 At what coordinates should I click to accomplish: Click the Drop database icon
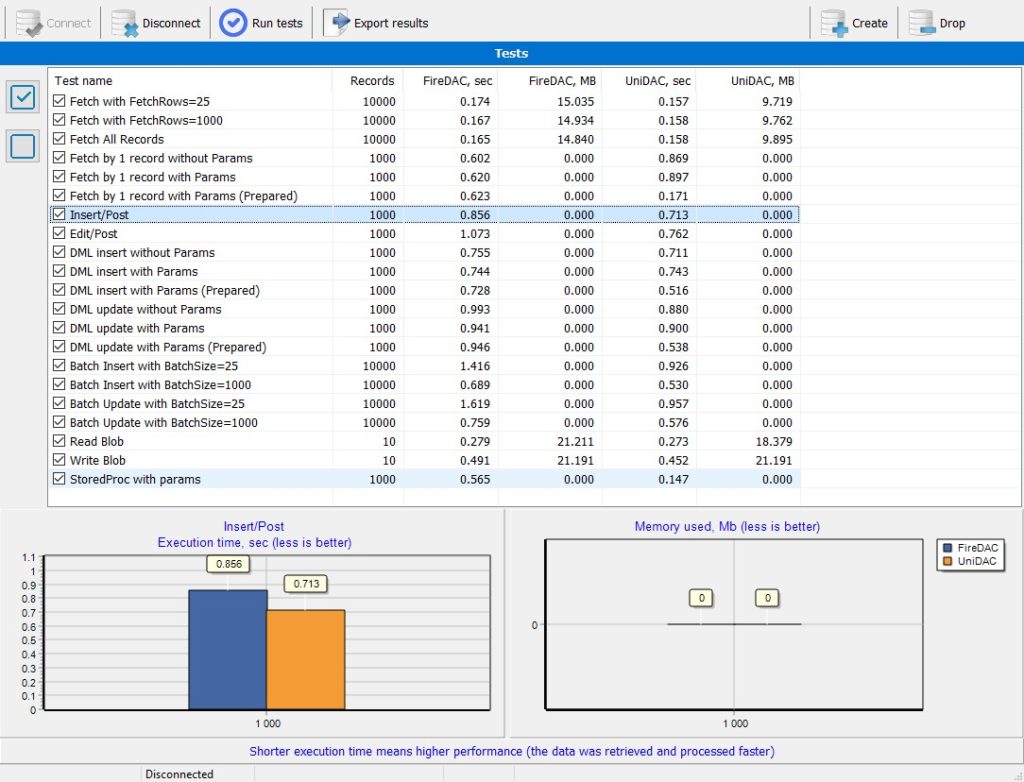921,24
